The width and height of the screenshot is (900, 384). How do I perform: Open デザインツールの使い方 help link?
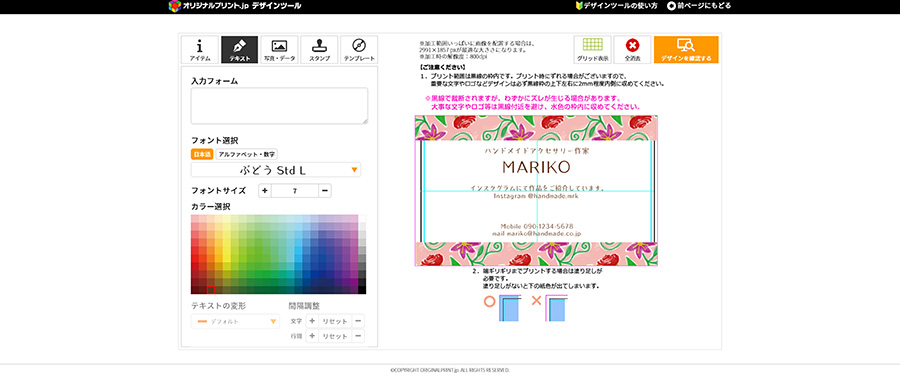coord(616,6)
